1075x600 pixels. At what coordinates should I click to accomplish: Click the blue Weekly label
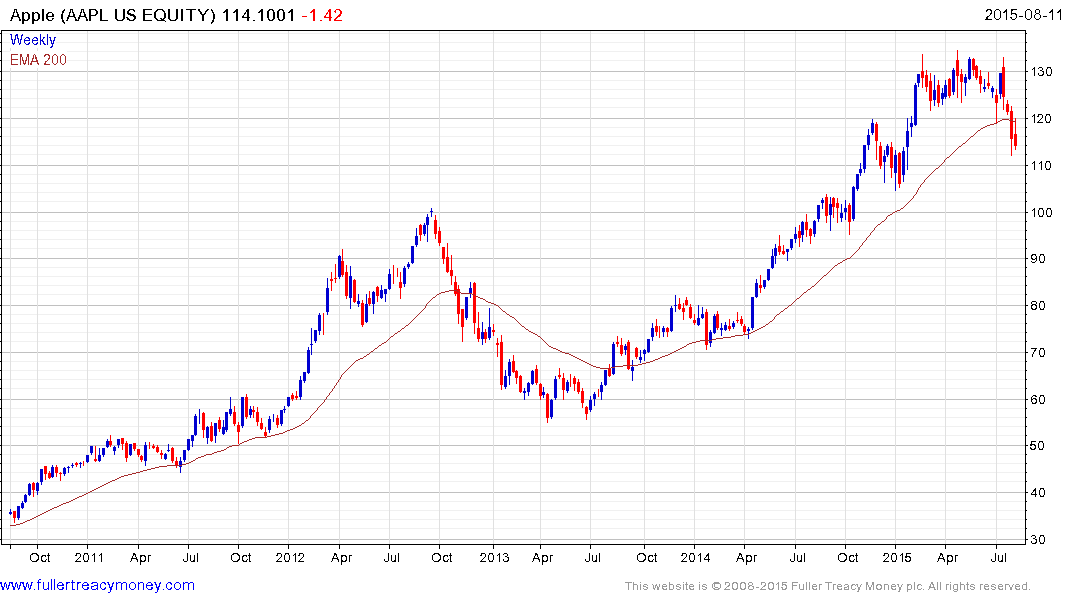pos(33,40)
